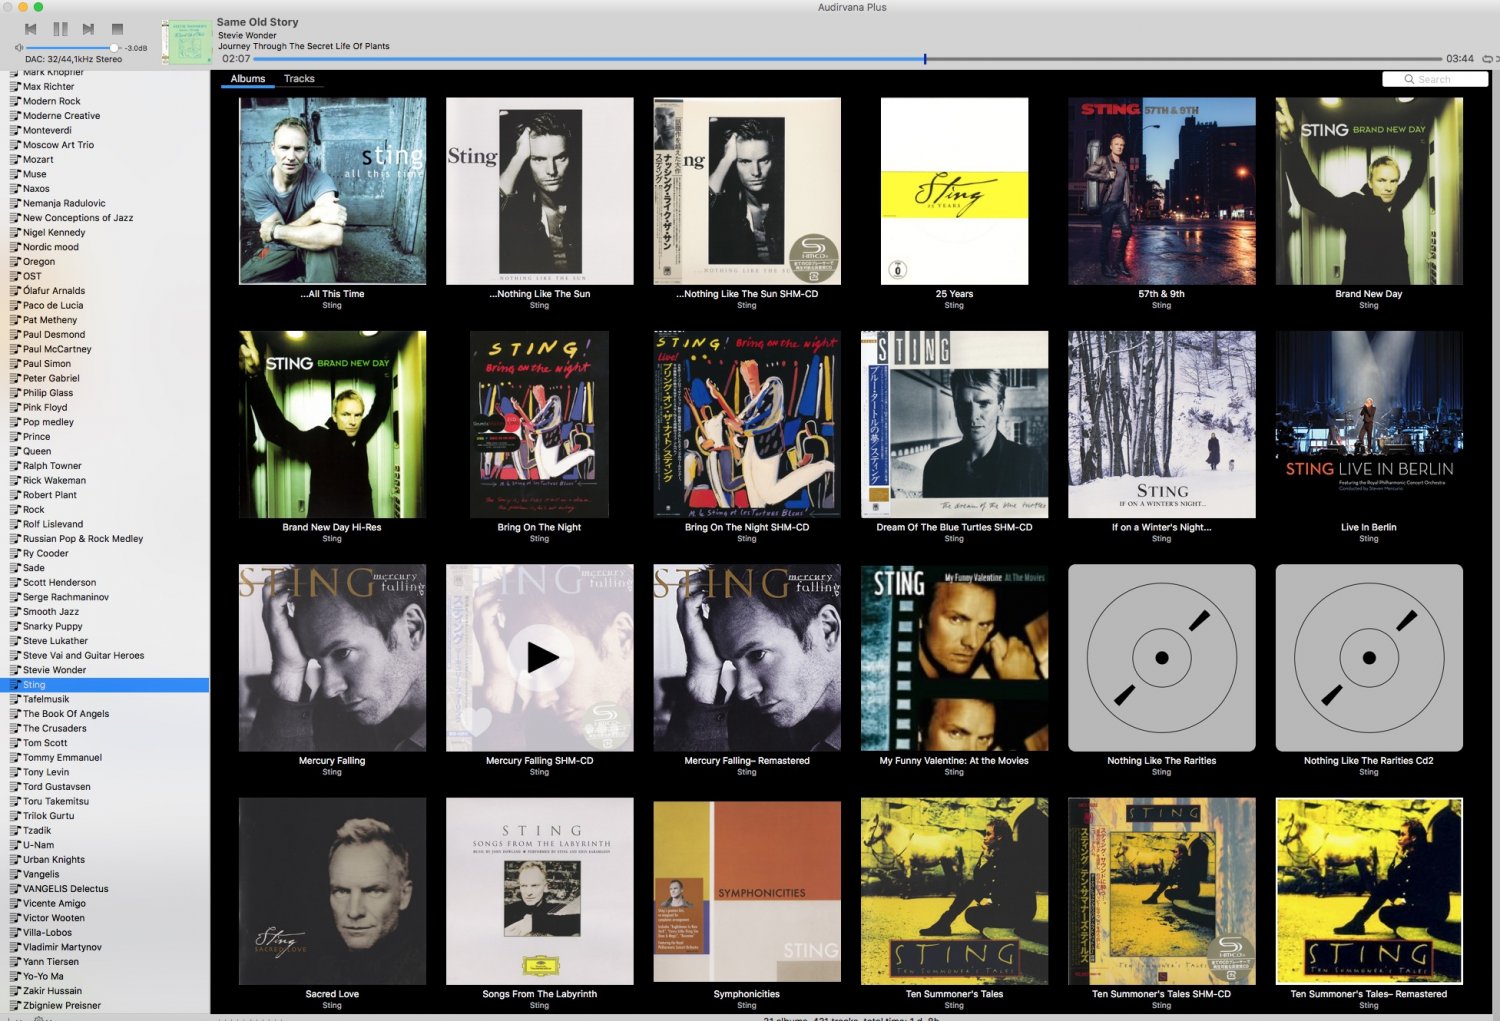Select the 57th & 9th album cover
Screen dimensions: 1500x1021
[1161, 191]
